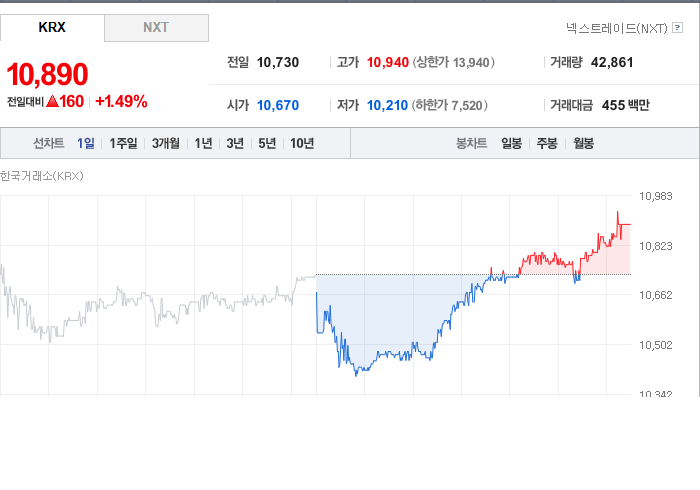
Task: Show the 주봉 weekly candle chart
Action: pyautogui.click(x=547, y=143)
